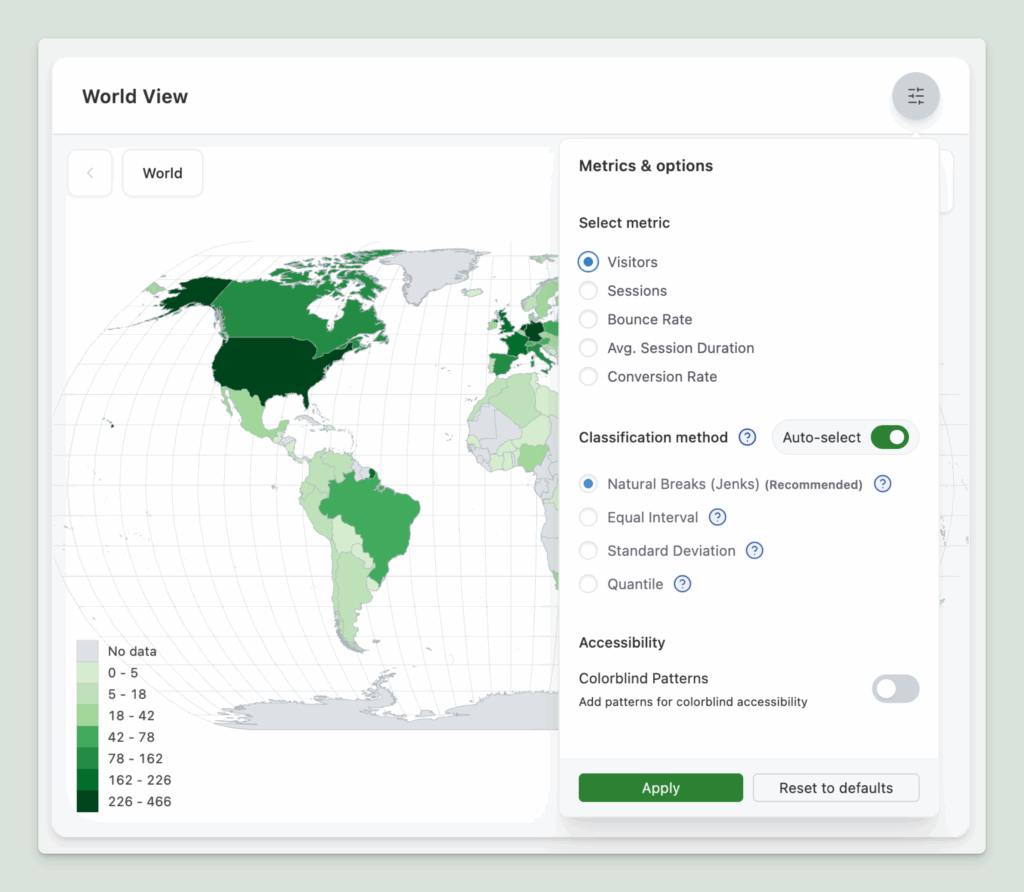Enable the Colorblind Patterns toggle

pyautogui.click(x=895, y=689)
